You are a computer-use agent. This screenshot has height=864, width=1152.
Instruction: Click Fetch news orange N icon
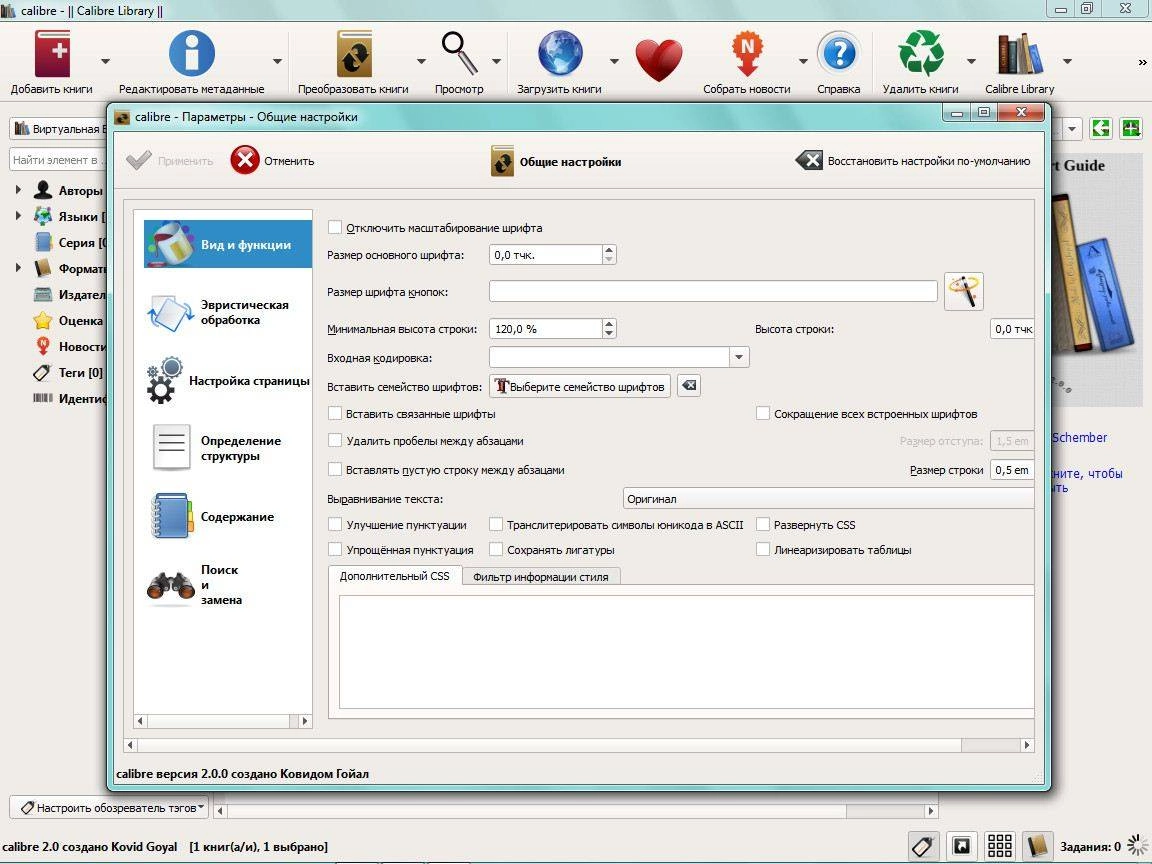coord(746,54)
